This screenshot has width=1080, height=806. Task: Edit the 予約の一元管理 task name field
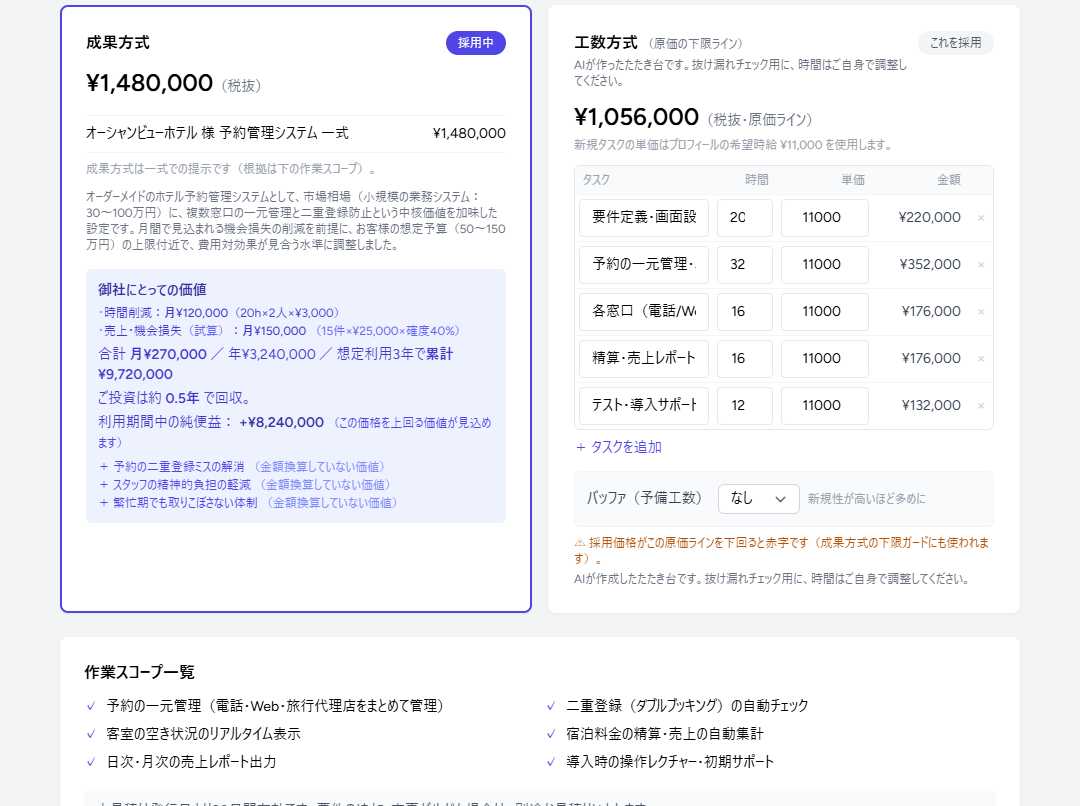[x=644, y=265]
